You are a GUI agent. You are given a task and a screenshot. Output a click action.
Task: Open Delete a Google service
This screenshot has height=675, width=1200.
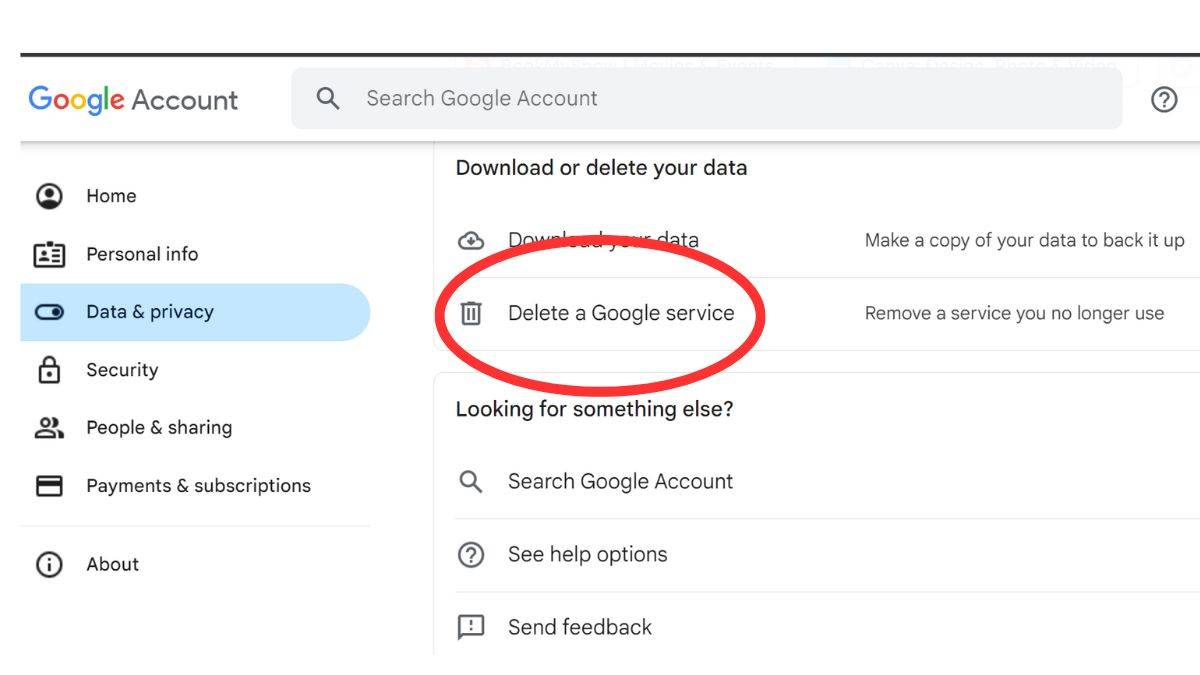click(x=622, y=313)
